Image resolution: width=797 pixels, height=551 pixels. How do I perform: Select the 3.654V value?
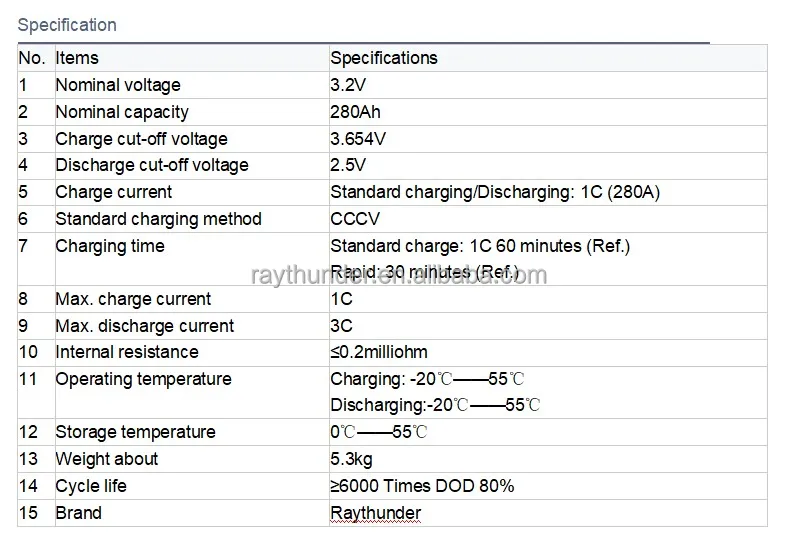click(357, 139)
